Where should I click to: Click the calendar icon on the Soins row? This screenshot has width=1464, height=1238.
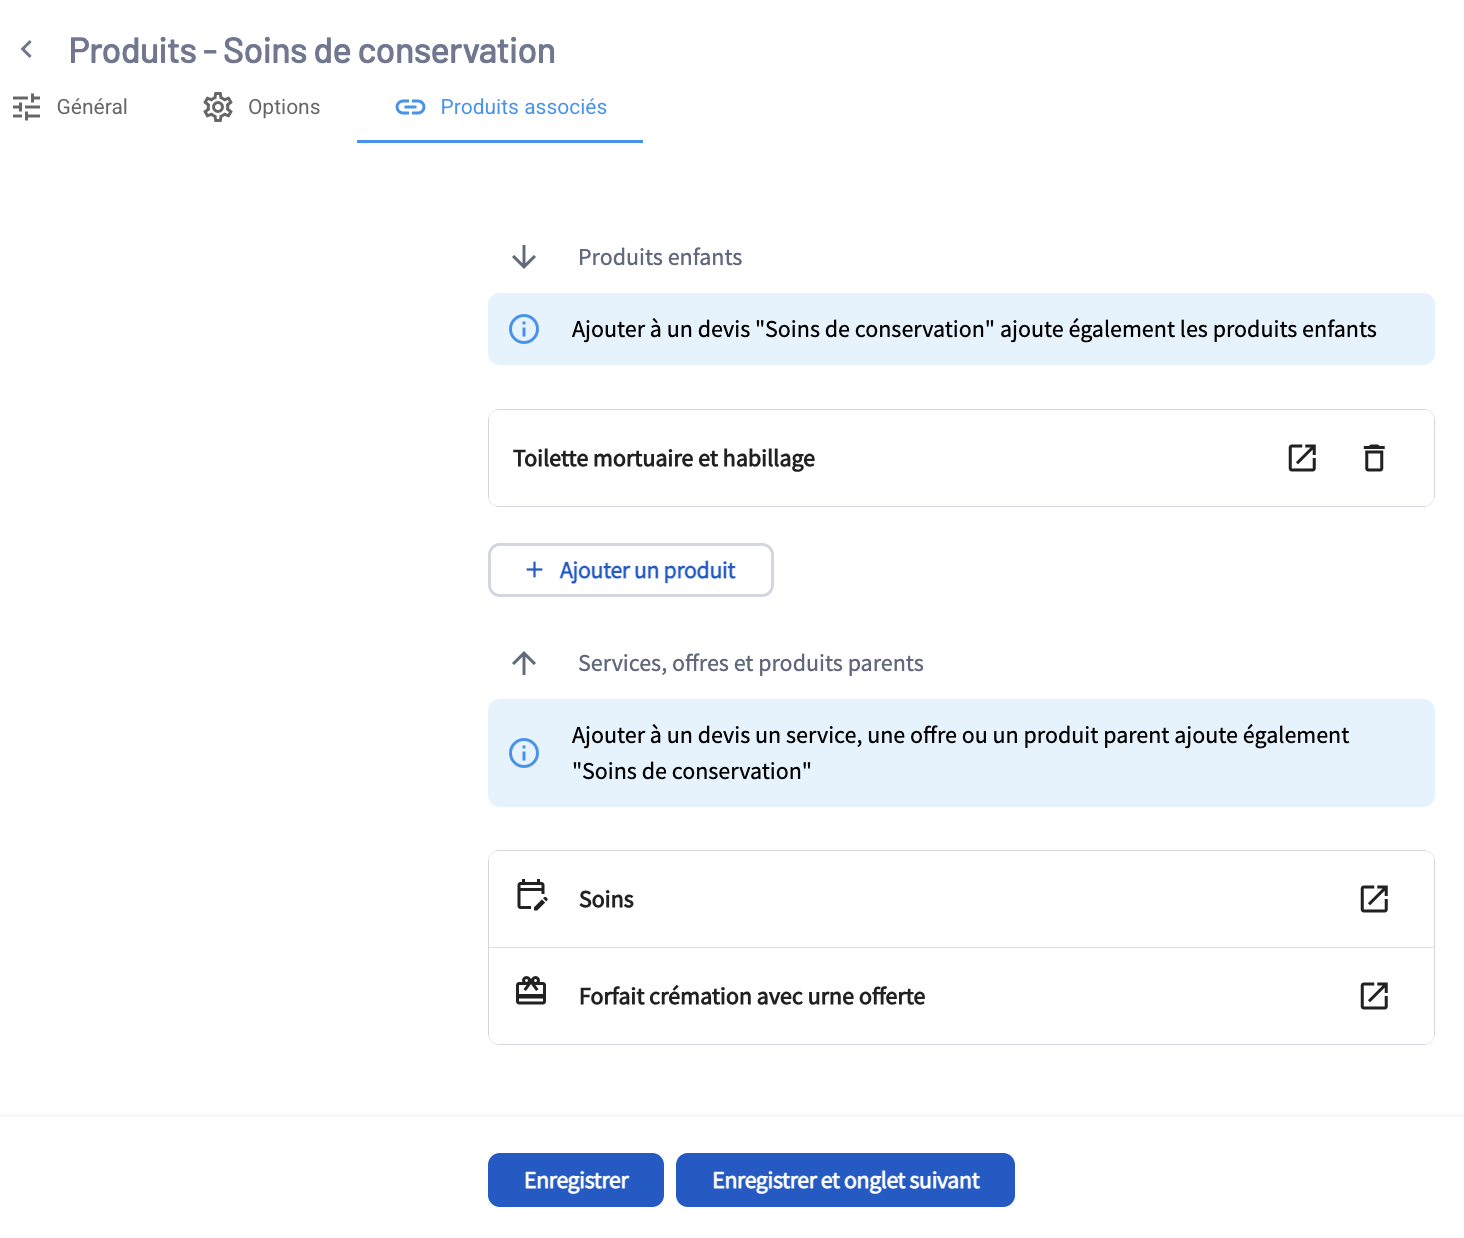531,896
